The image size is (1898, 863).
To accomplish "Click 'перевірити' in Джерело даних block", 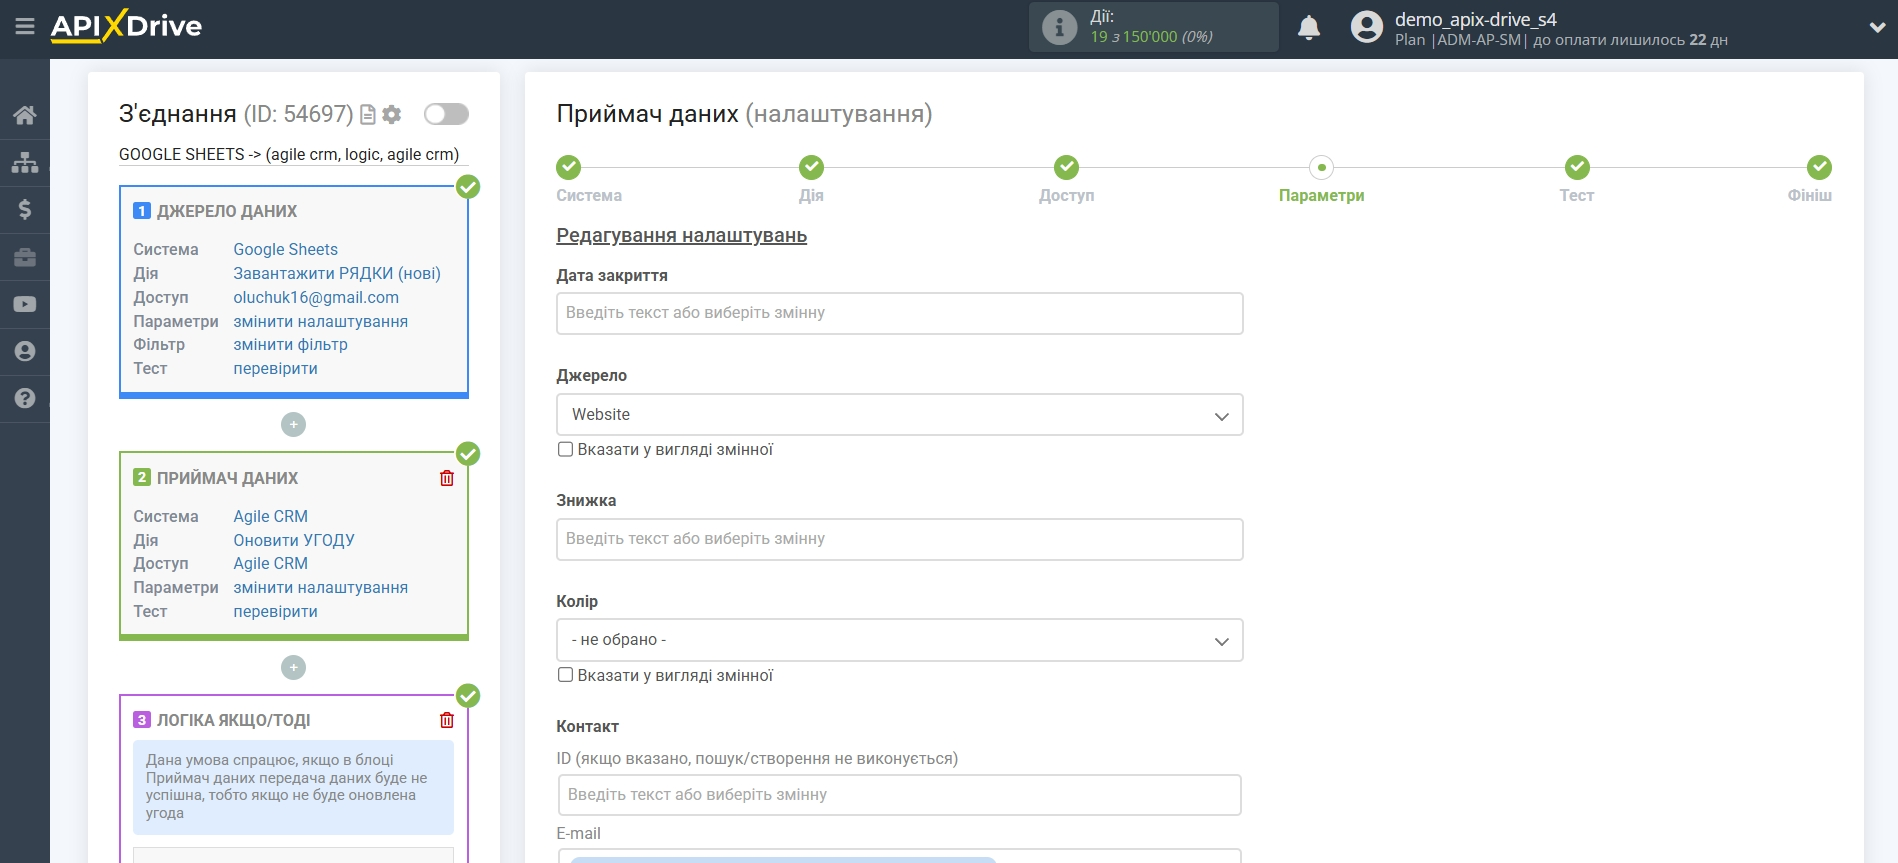I will [276, 369].
